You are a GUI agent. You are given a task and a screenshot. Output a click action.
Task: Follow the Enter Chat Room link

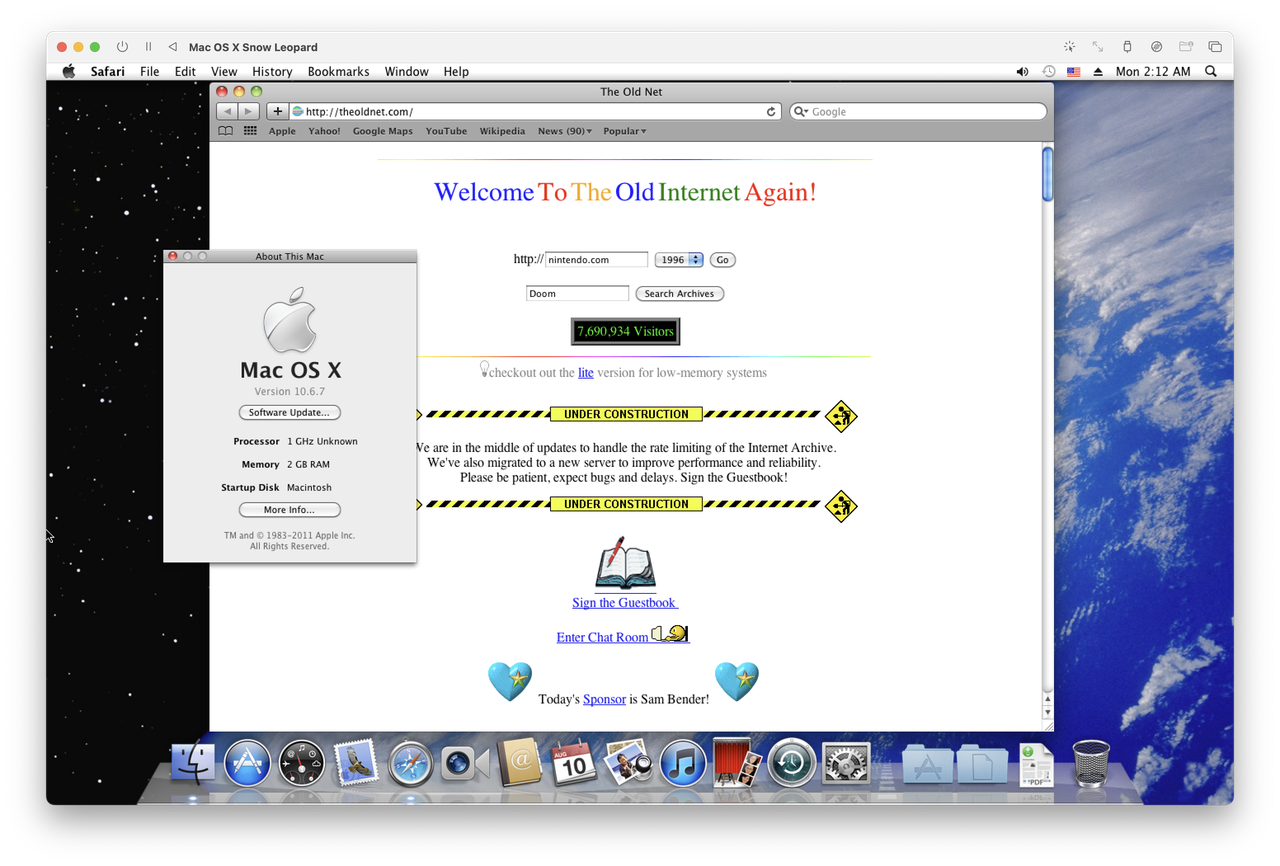click(603, 637)
